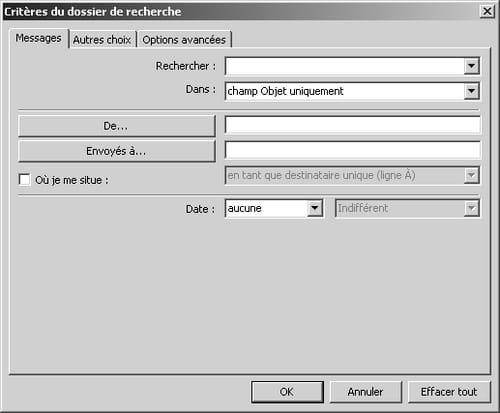Screen dimensions: 500x413
Task: Switch to the Autres choix tab
Action: [x=103, y=40]
